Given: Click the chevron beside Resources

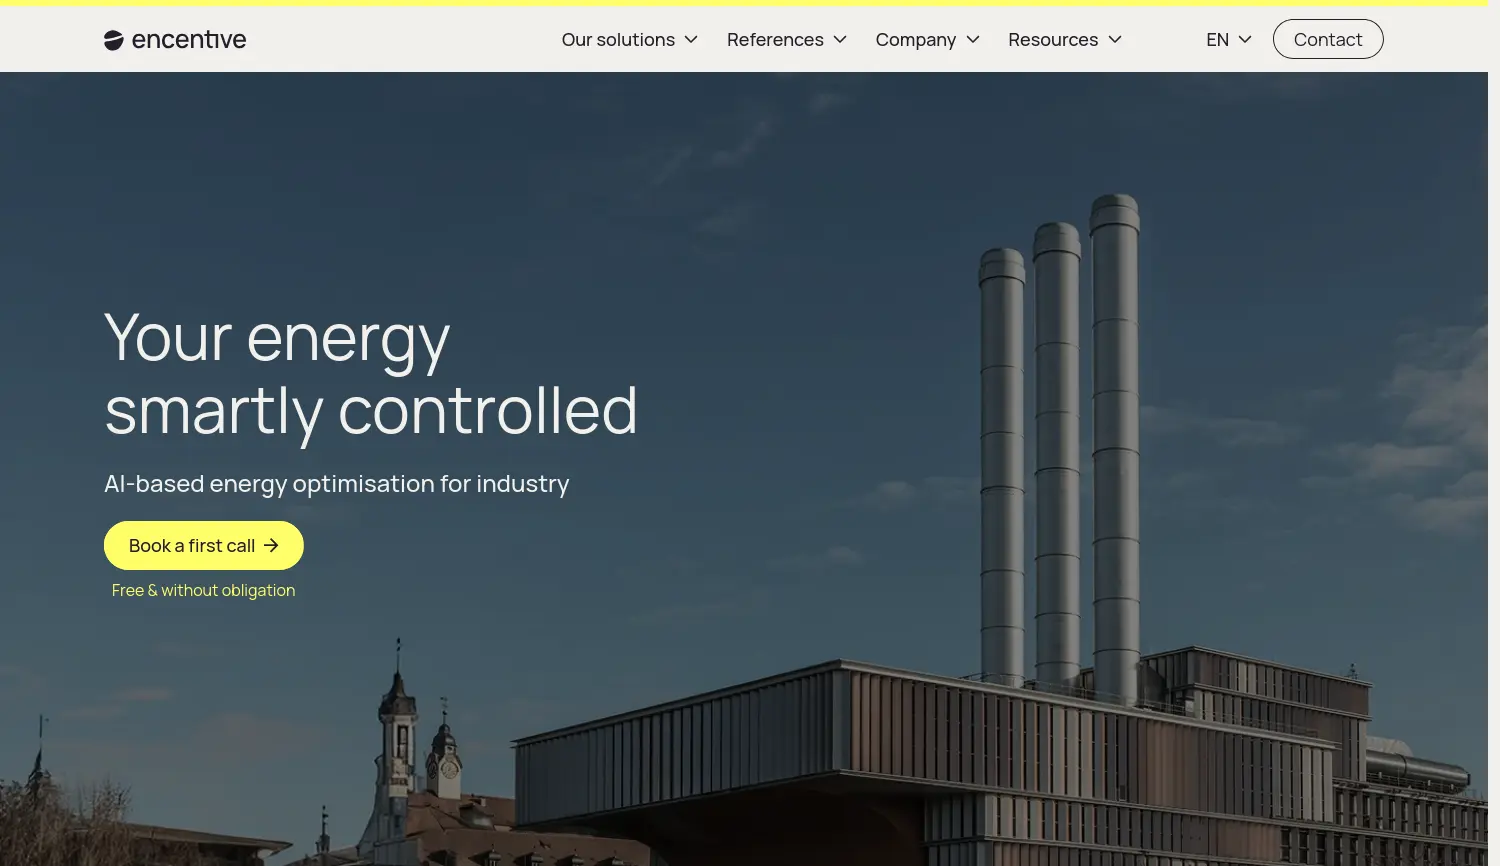Looking at the screenshot, I should click(1115, 40).
